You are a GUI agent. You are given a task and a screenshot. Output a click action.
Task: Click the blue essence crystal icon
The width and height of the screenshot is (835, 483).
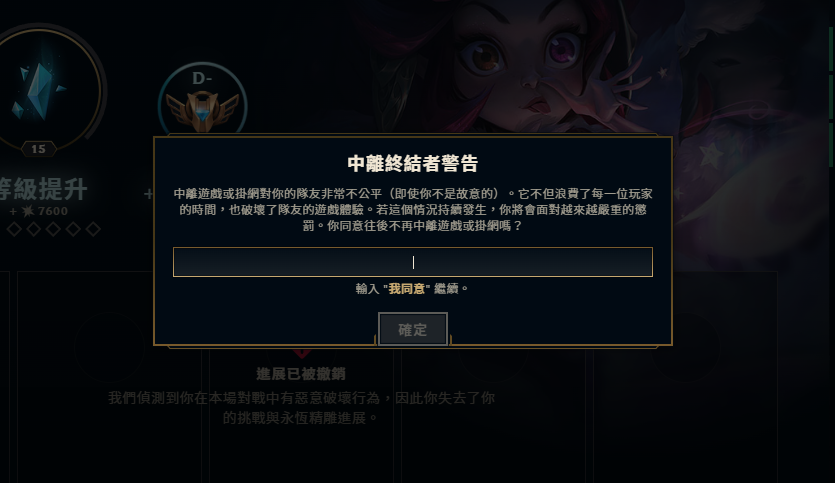point(39,89)
